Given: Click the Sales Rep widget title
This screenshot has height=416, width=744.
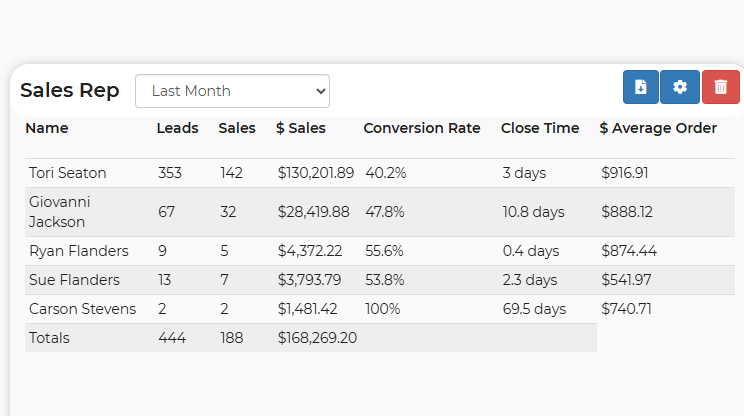Looking at the screenshot, I should 69,90.
